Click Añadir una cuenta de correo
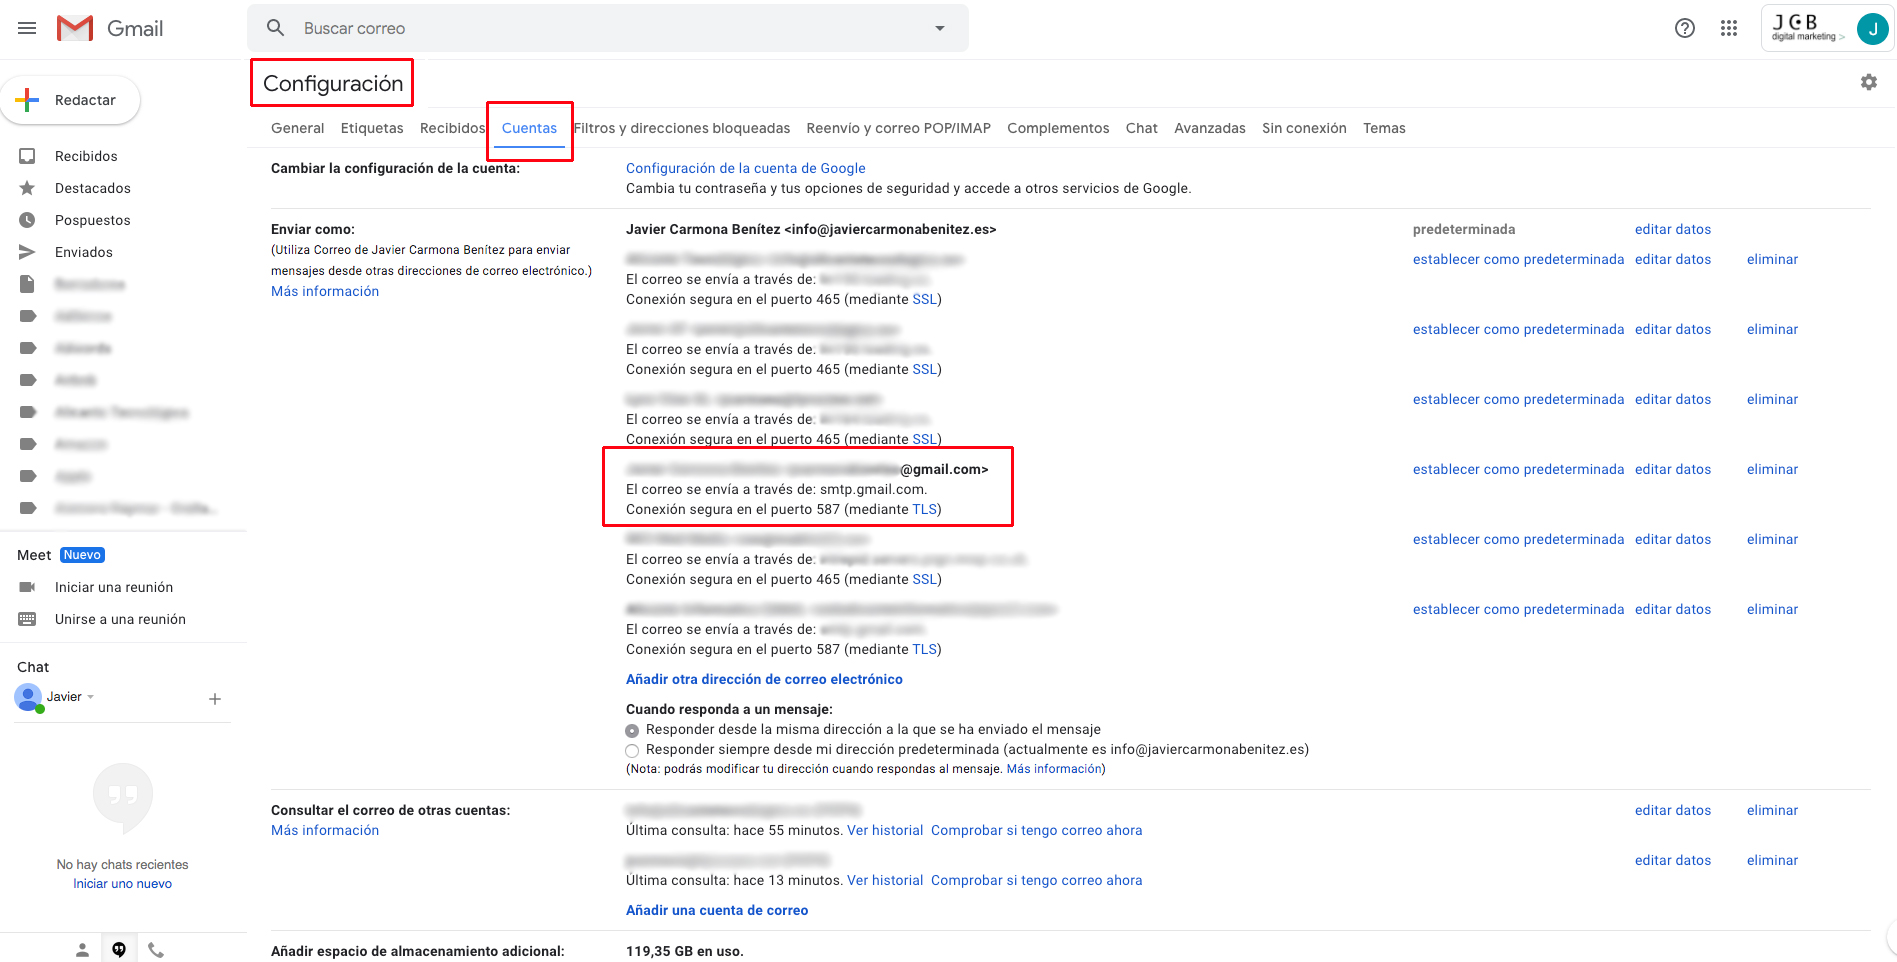Screen dimensions: 1897x962 (717, 910)
